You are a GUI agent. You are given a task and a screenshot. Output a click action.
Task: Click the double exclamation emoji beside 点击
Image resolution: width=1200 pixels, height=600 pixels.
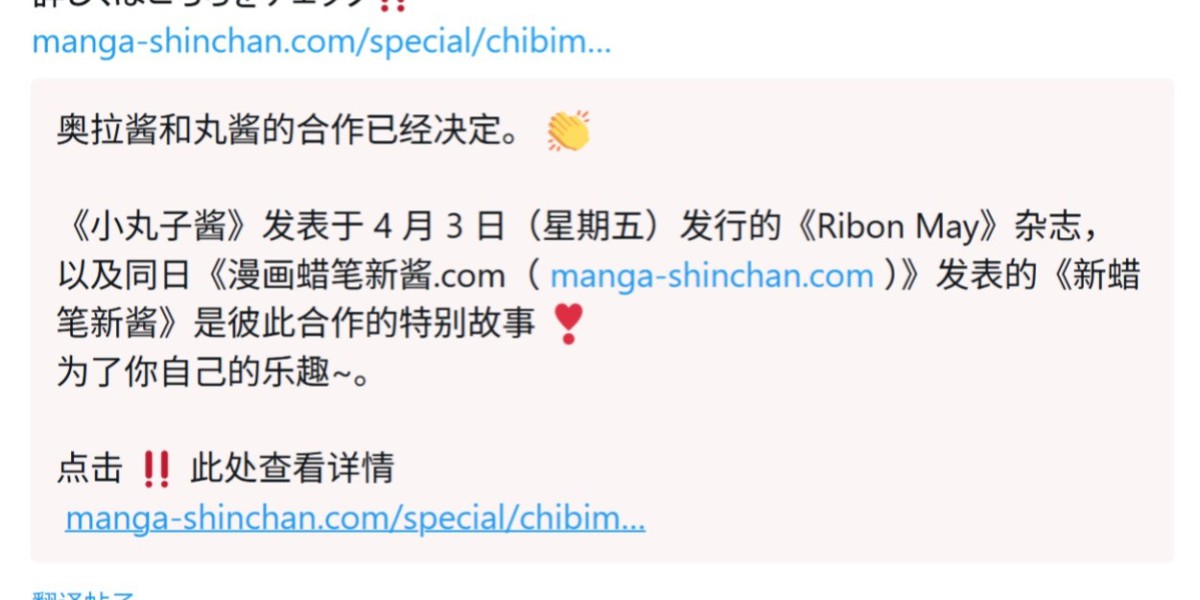[156, 468]
